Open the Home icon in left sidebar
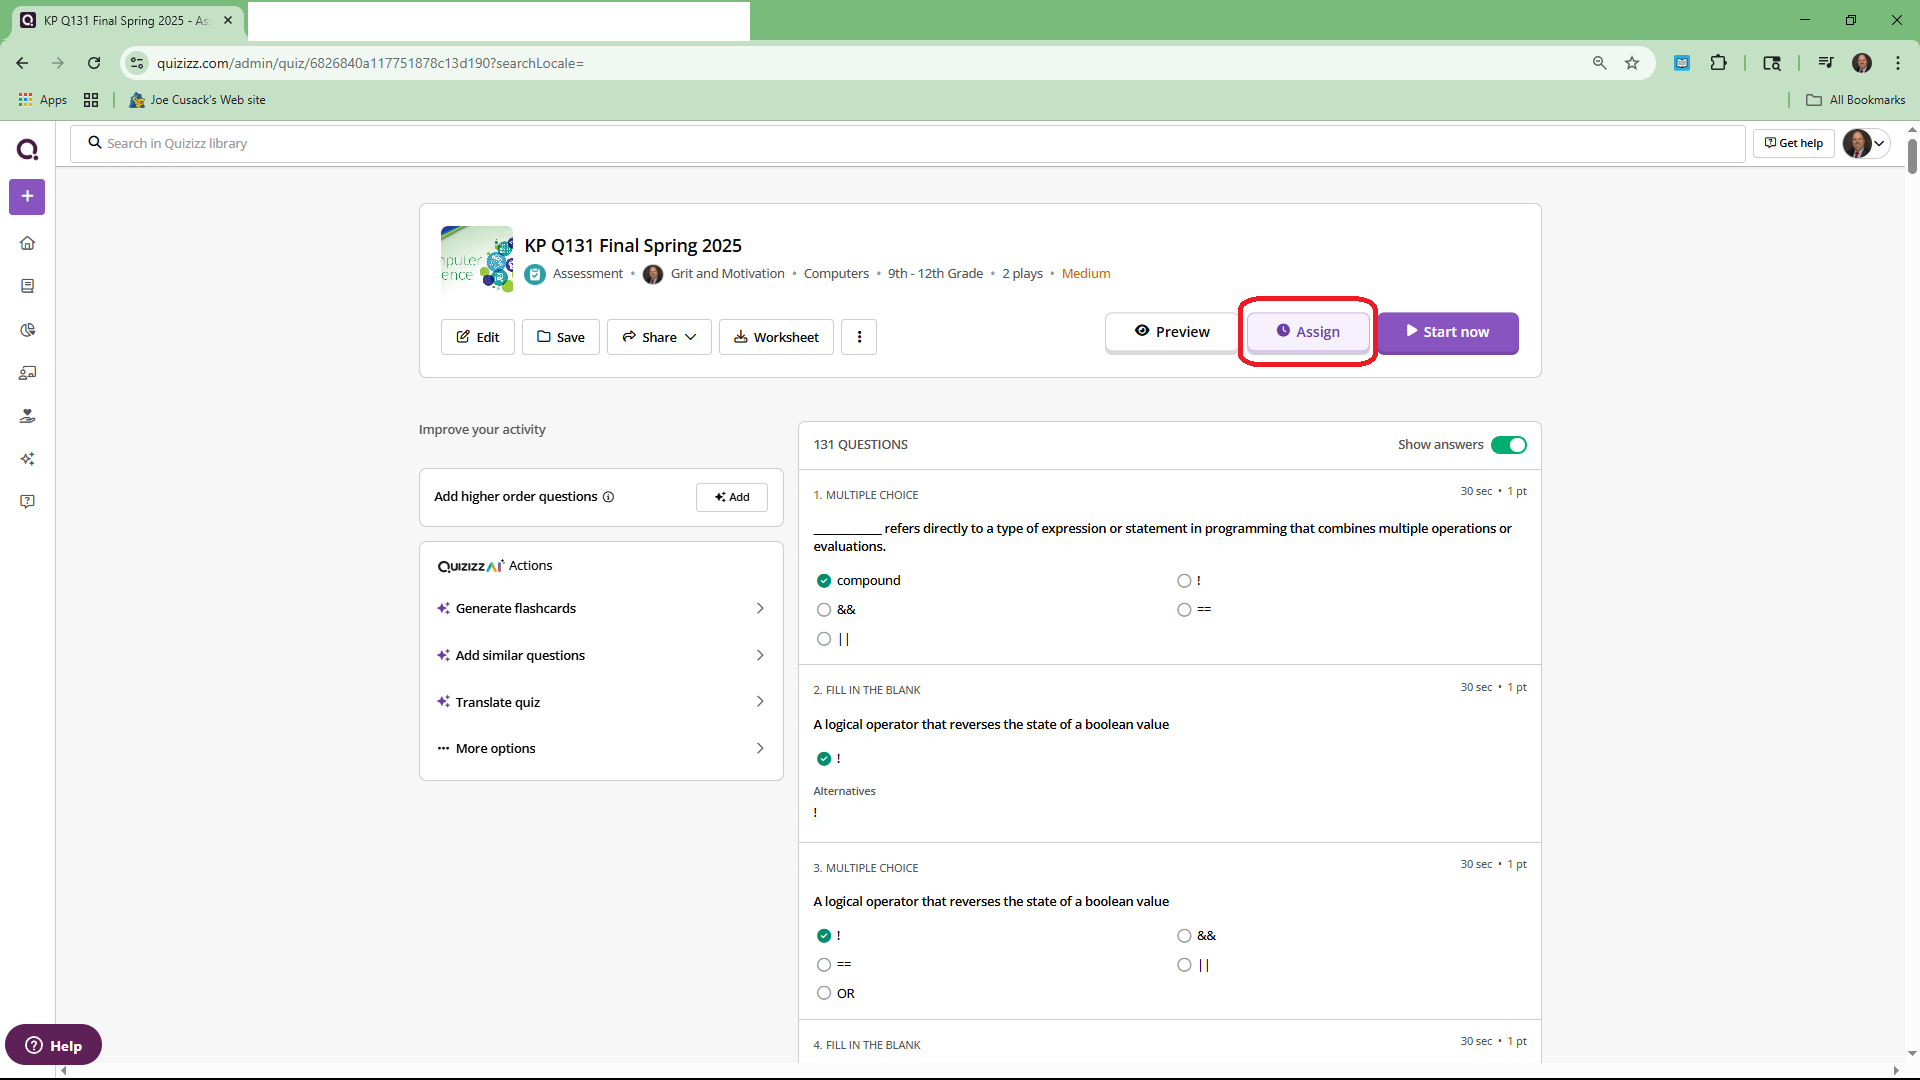Screen dimensions: 1920x1080 27,243
